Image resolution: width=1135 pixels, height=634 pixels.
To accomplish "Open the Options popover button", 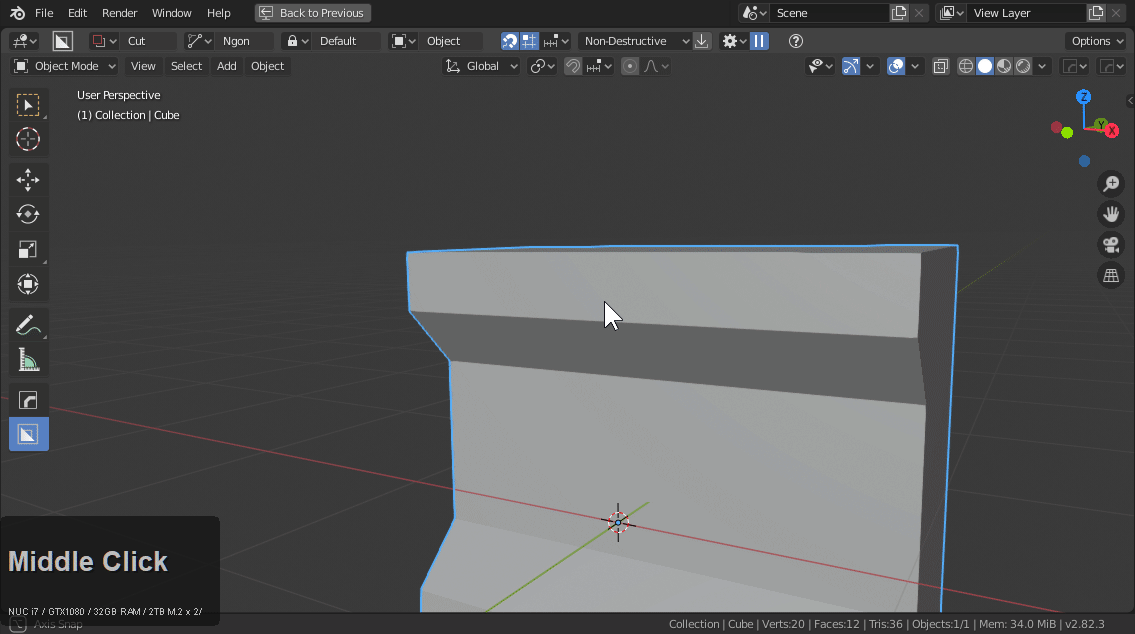I will click(1096, 41).
